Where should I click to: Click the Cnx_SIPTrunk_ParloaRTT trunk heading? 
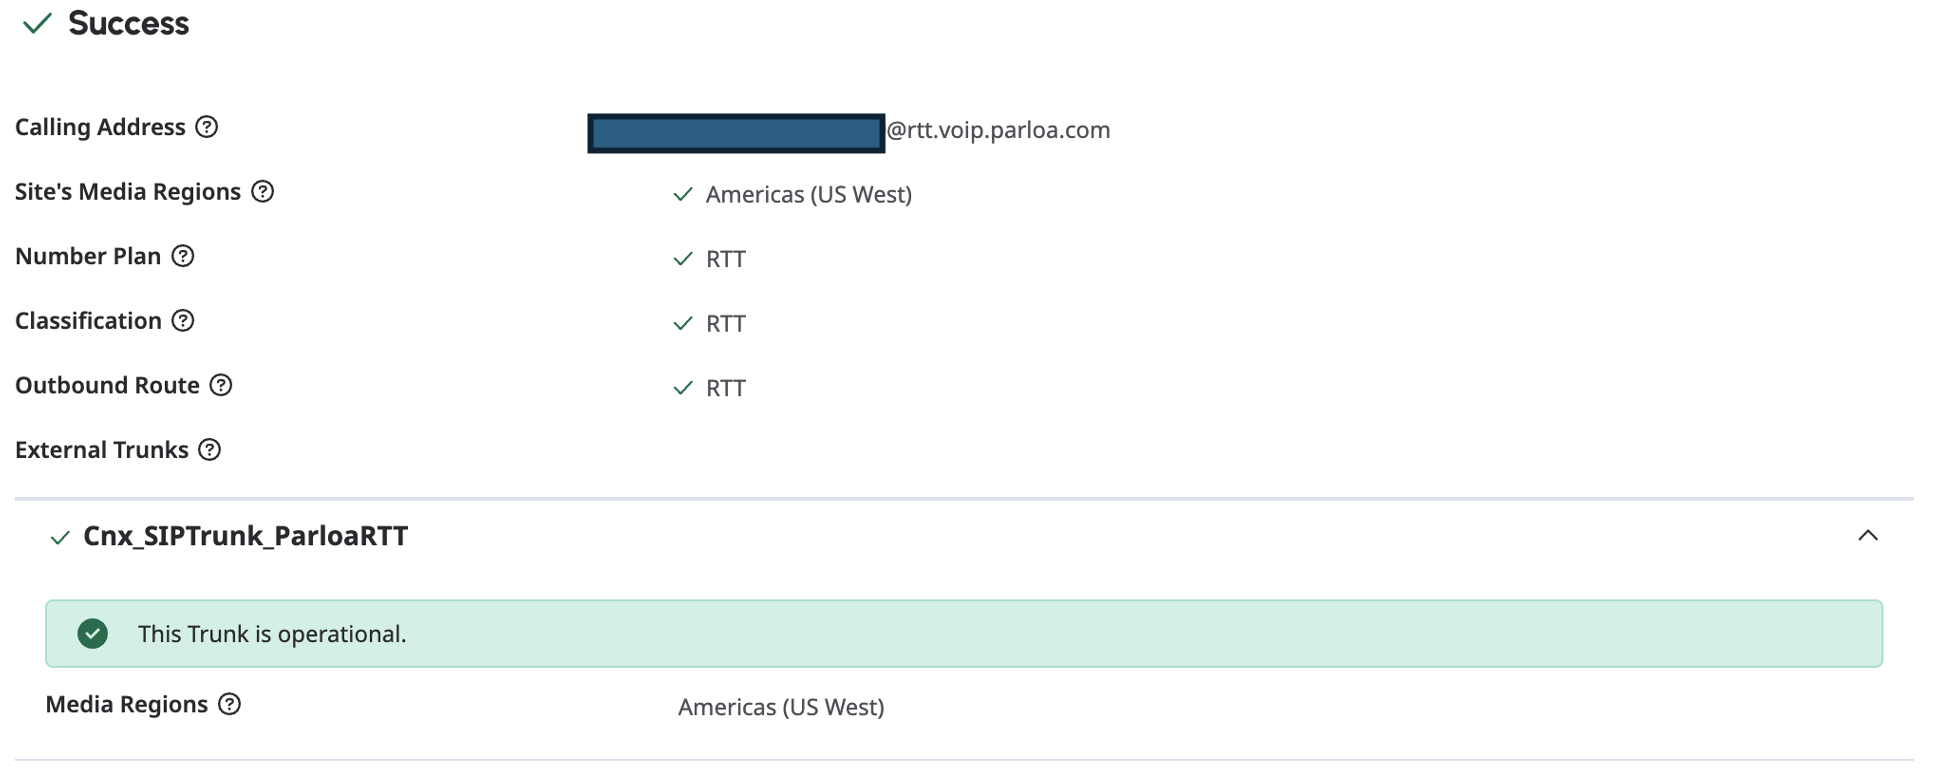(x=245, y=536)
